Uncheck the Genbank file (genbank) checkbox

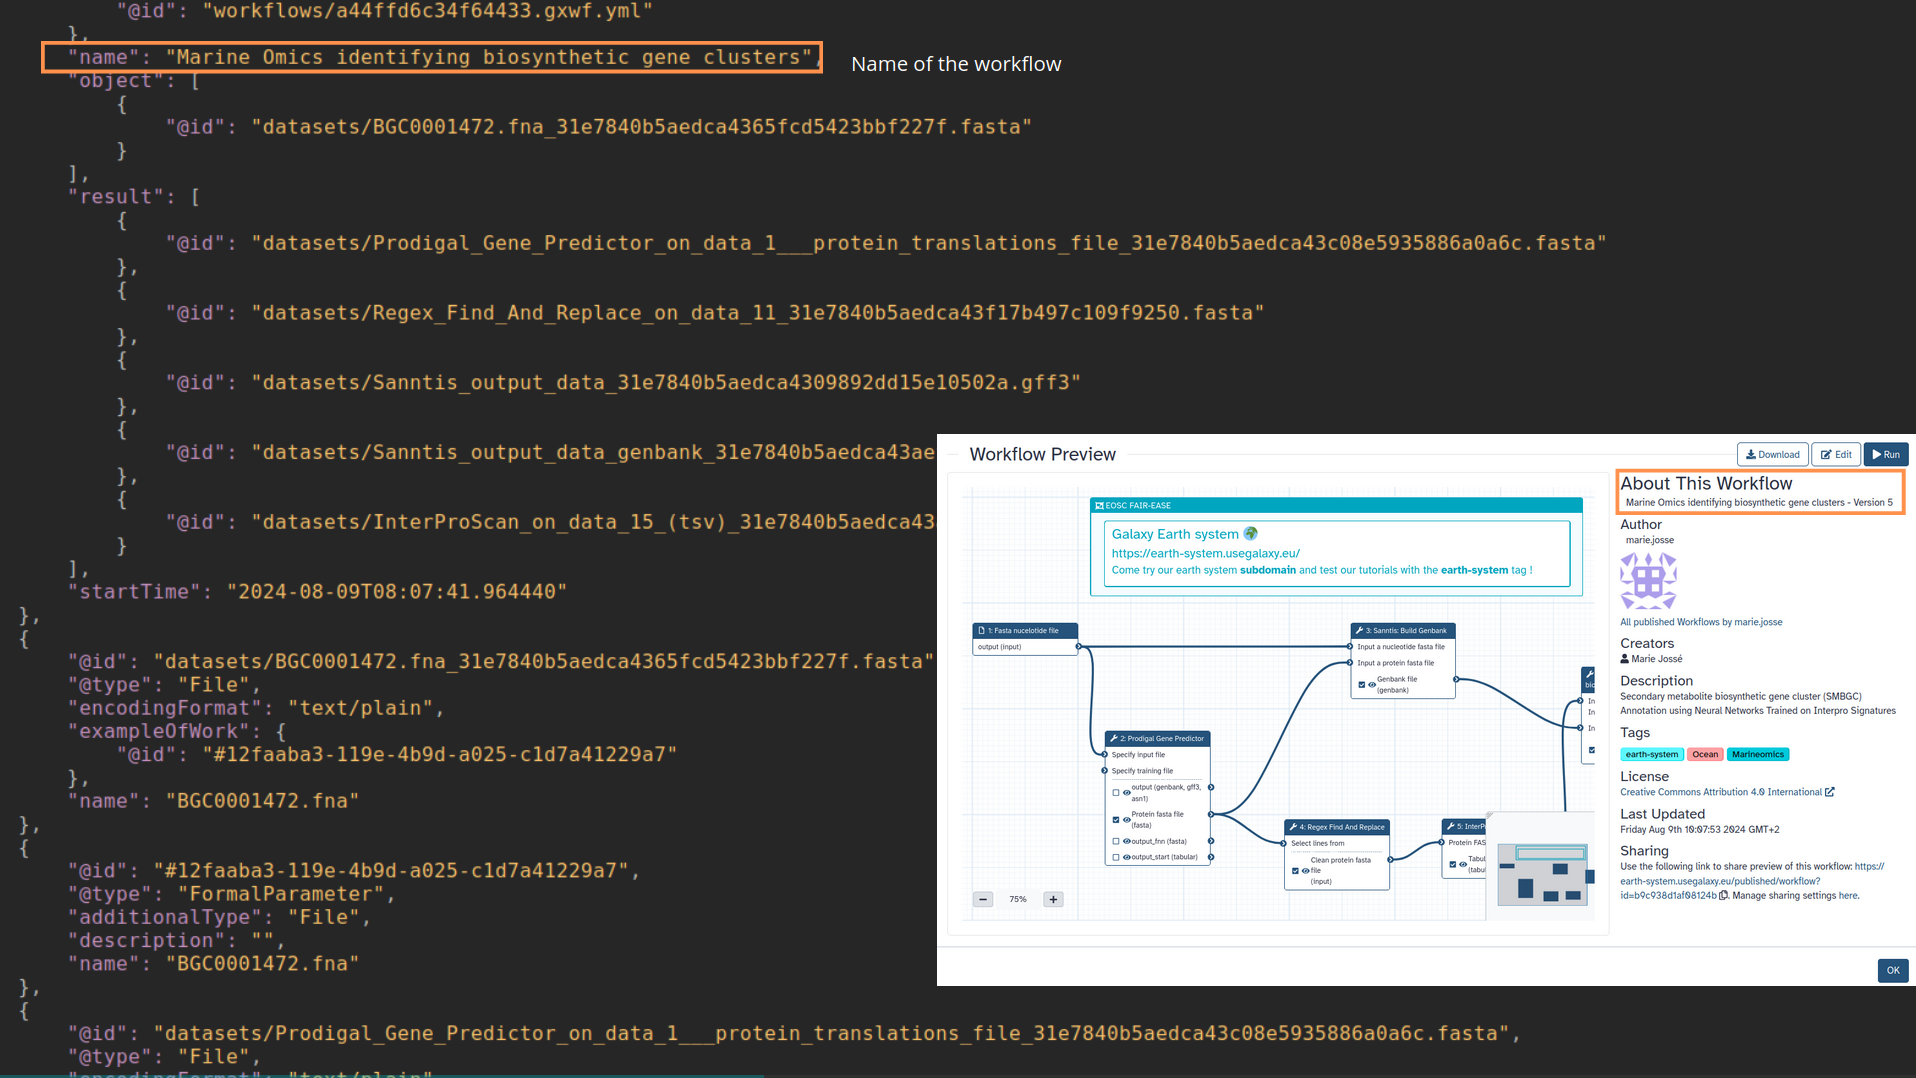[x=1361, y=685]
